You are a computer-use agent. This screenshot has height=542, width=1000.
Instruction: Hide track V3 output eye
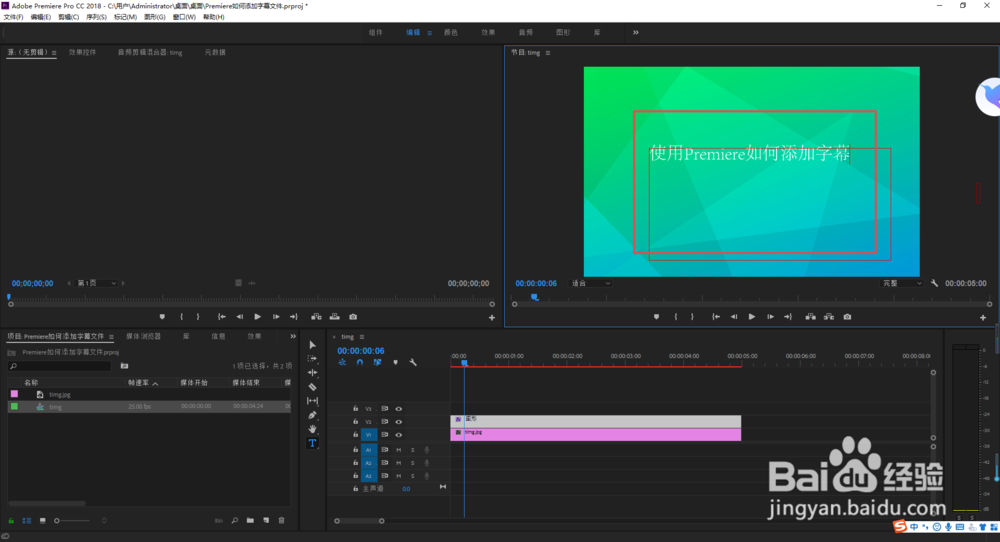[x=399, y=409]
